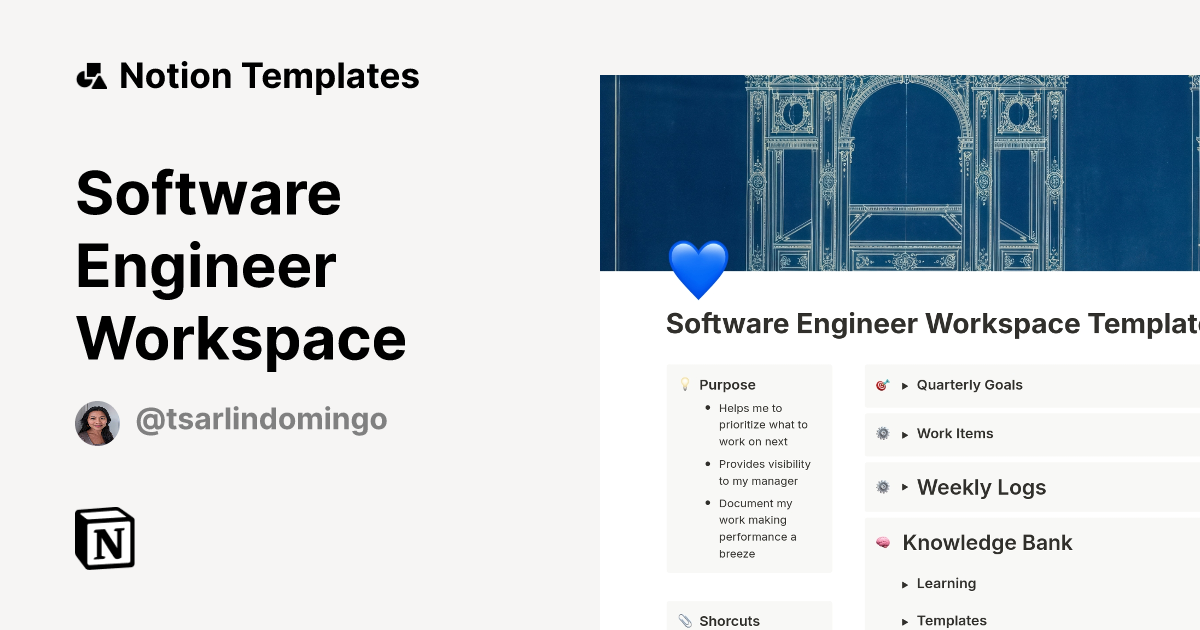Open the @tsarlindomingo profile link
Viewport: 1200px width, 630px height.
pos(261,419)
